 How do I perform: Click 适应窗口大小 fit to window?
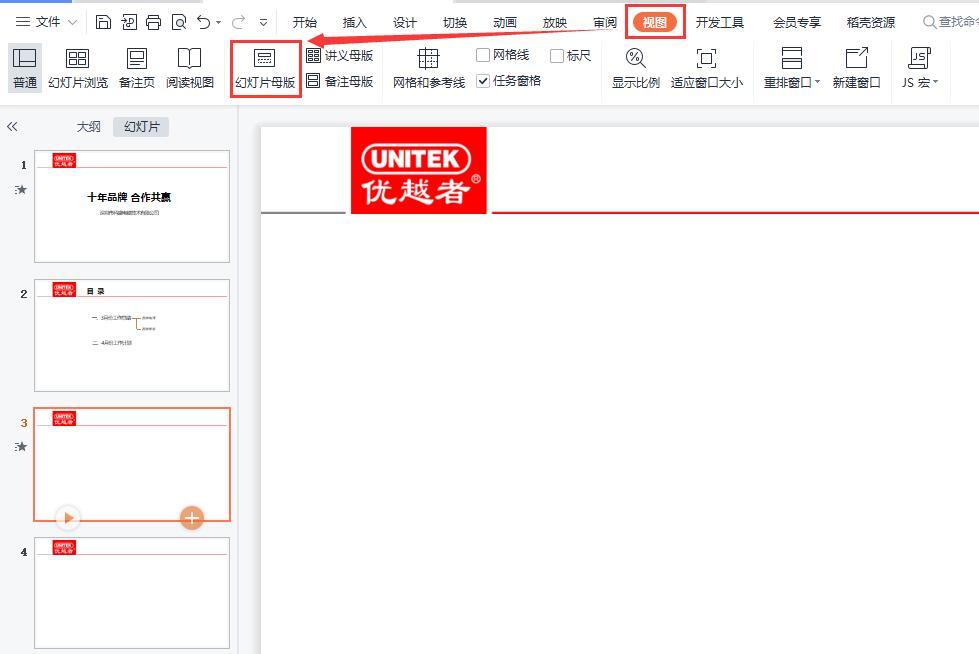(707, 67)
